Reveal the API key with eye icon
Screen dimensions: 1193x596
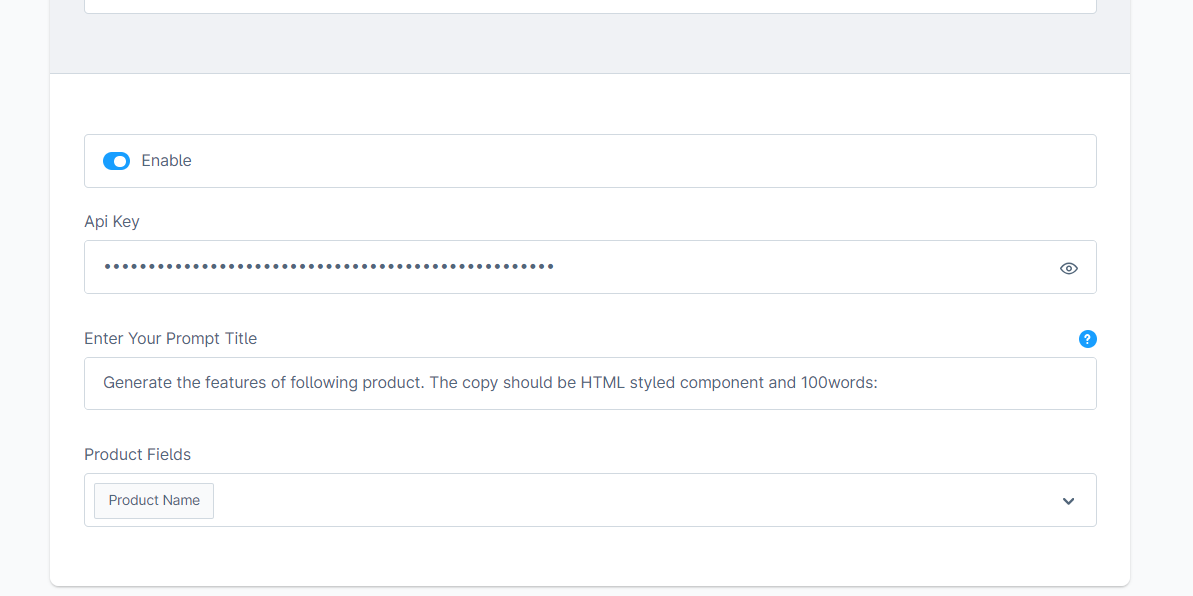pyautogui.click(x=1068, y=268)
